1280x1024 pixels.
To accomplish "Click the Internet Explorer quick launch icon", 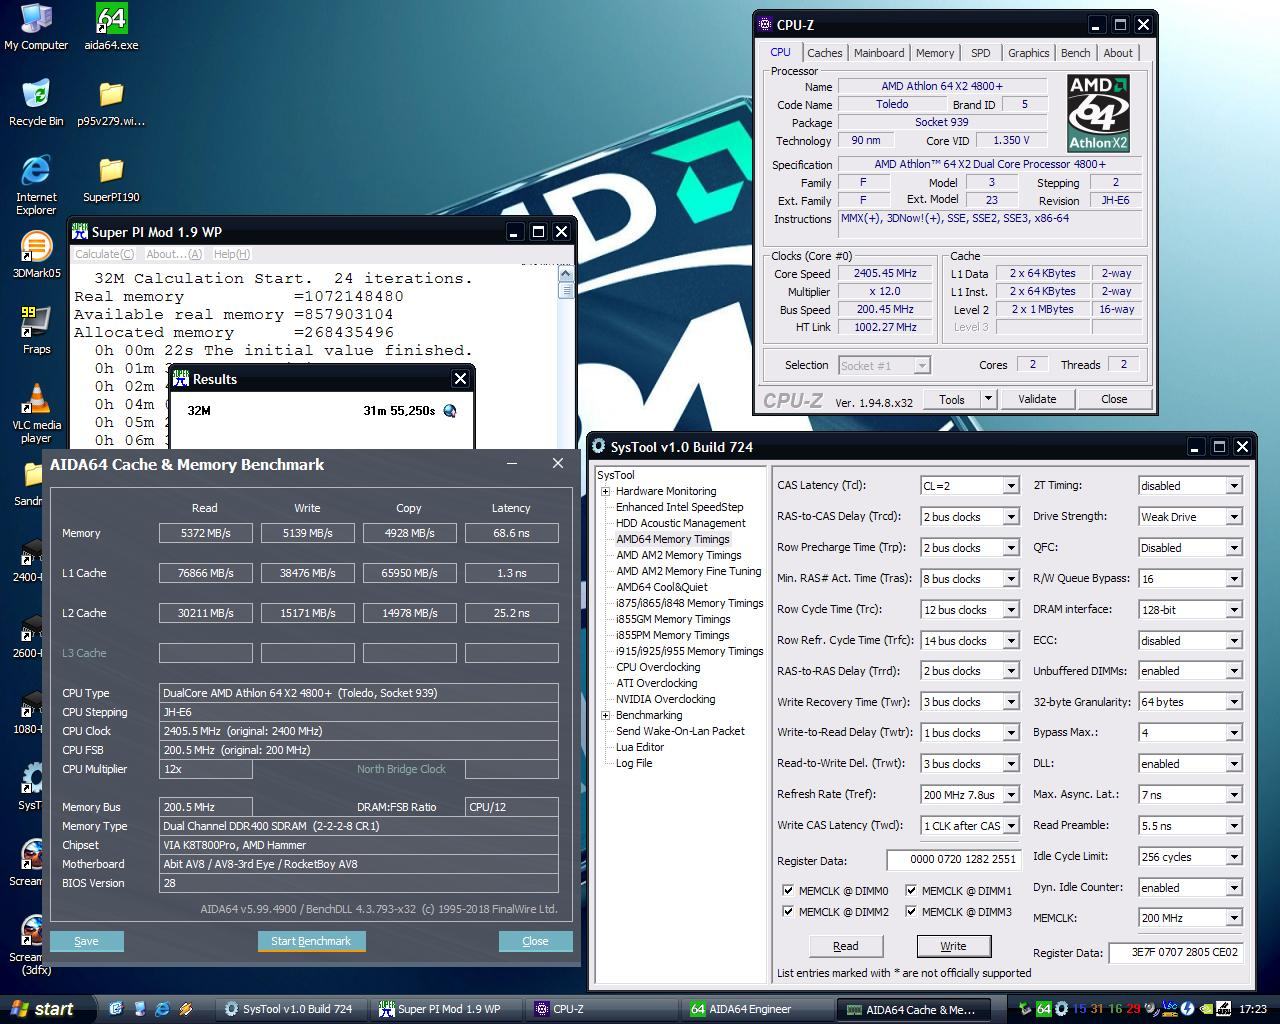I will click(162, 1009).
